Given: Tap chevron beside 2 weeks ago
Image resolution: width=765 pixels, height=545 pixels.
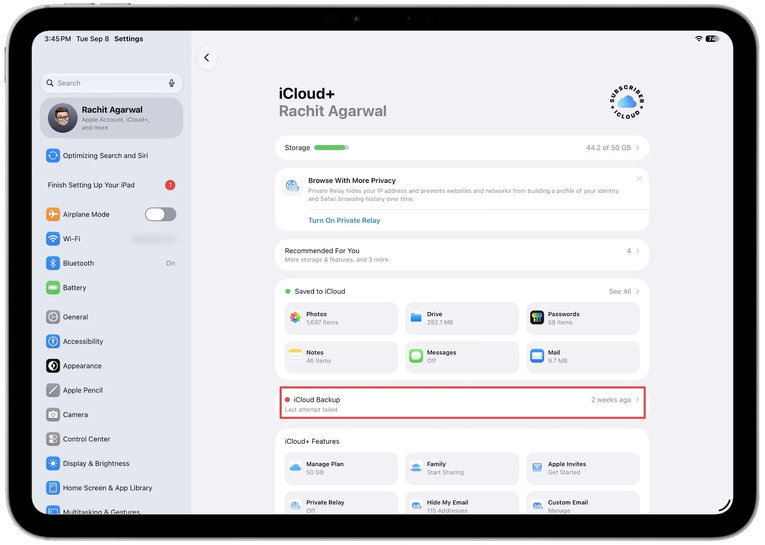Looking at the screenshot, I should (637, 400).
